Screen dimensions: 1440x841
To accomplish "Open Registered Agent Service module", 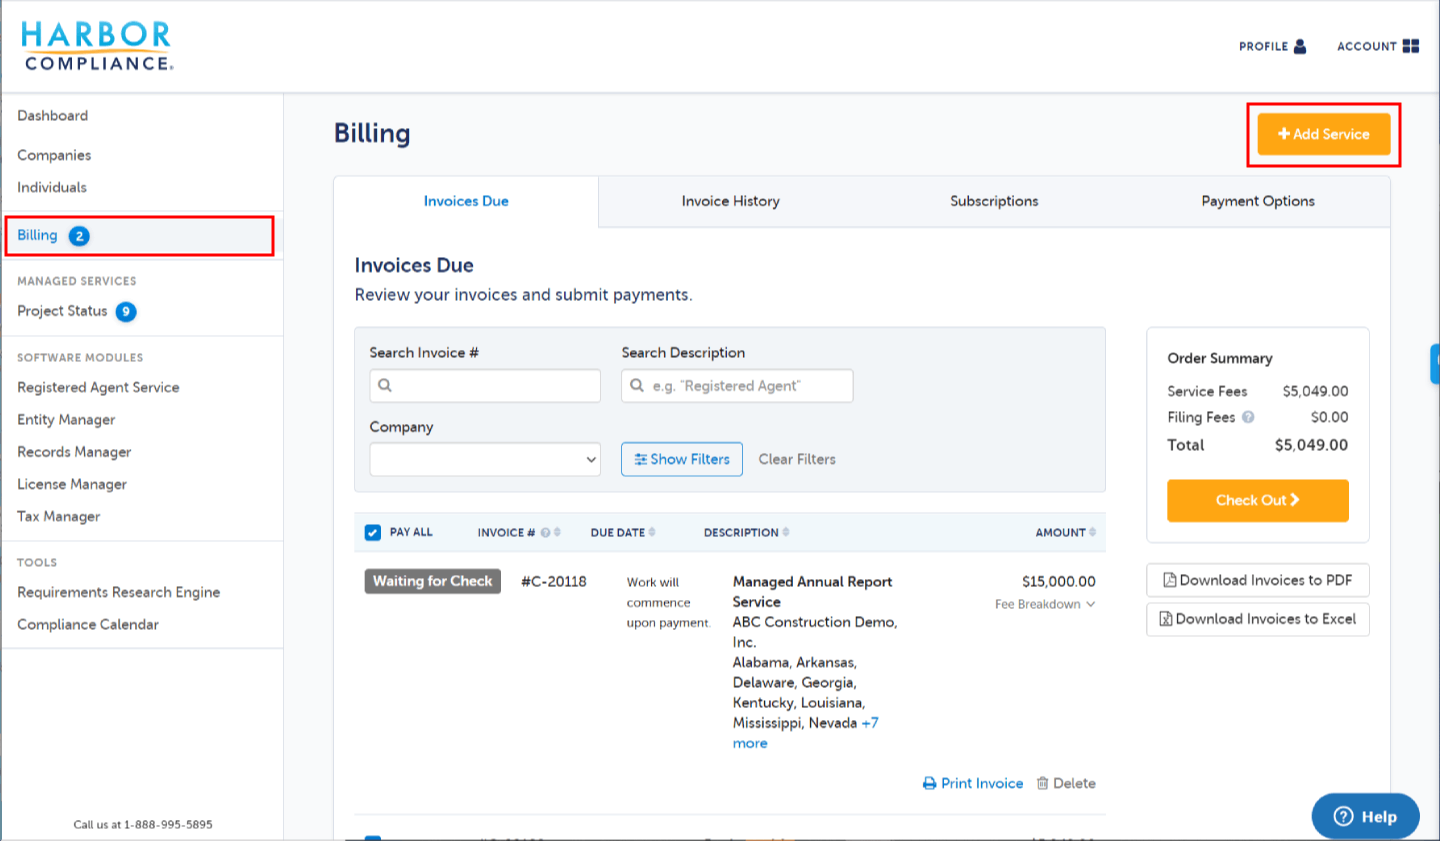I will click(98, 388).
